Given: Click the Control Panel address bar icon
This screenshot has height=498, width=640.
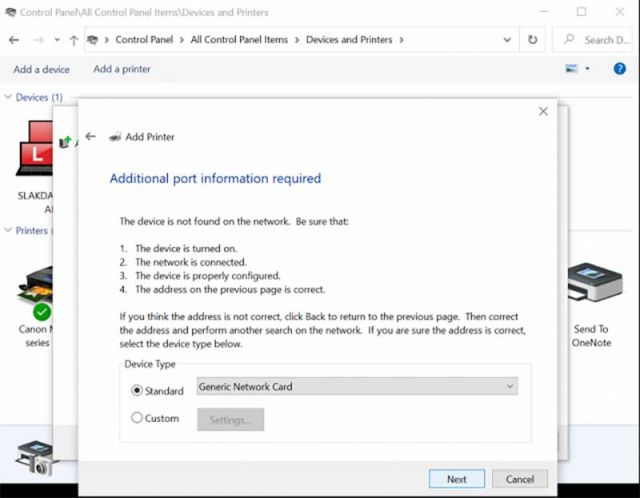Looking at the screenshot, I should (93, 40).
